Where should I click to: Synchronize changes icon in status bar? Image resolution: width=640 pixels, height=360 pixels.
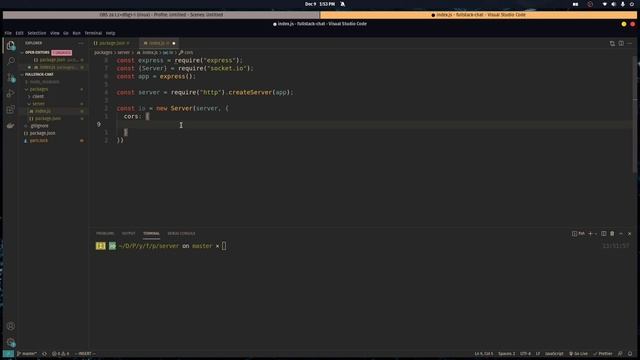44,353
